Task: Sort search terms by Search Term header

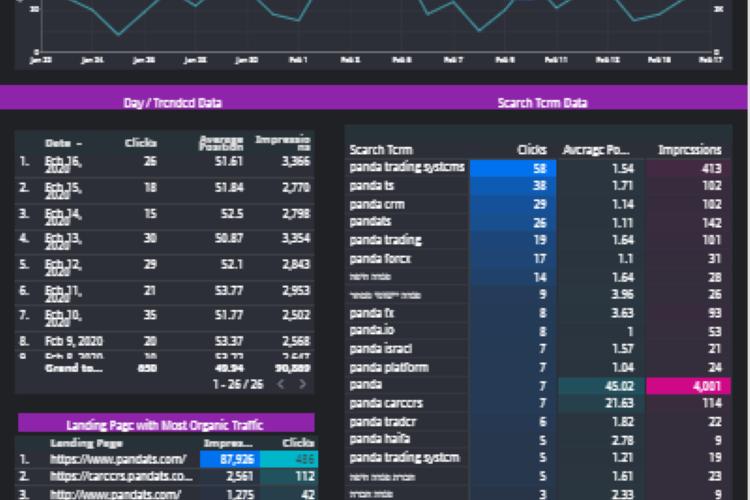Action: 381,150
